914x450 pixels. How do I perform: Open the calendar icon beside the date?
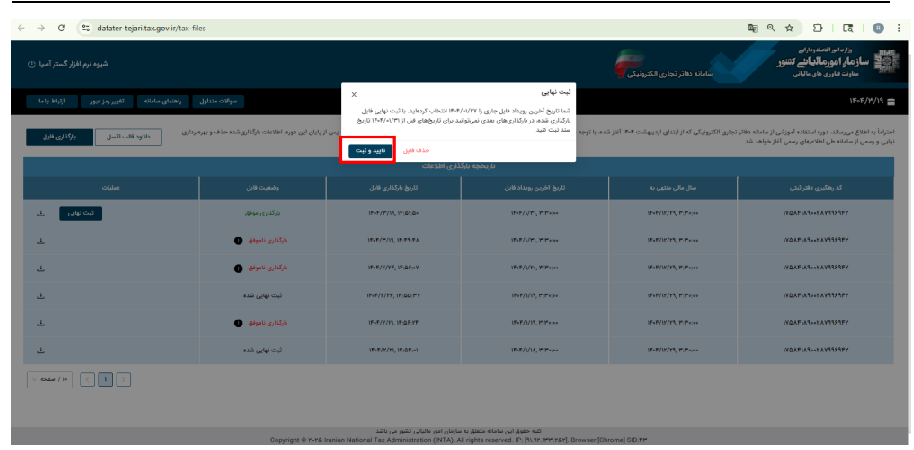(890, 101)
